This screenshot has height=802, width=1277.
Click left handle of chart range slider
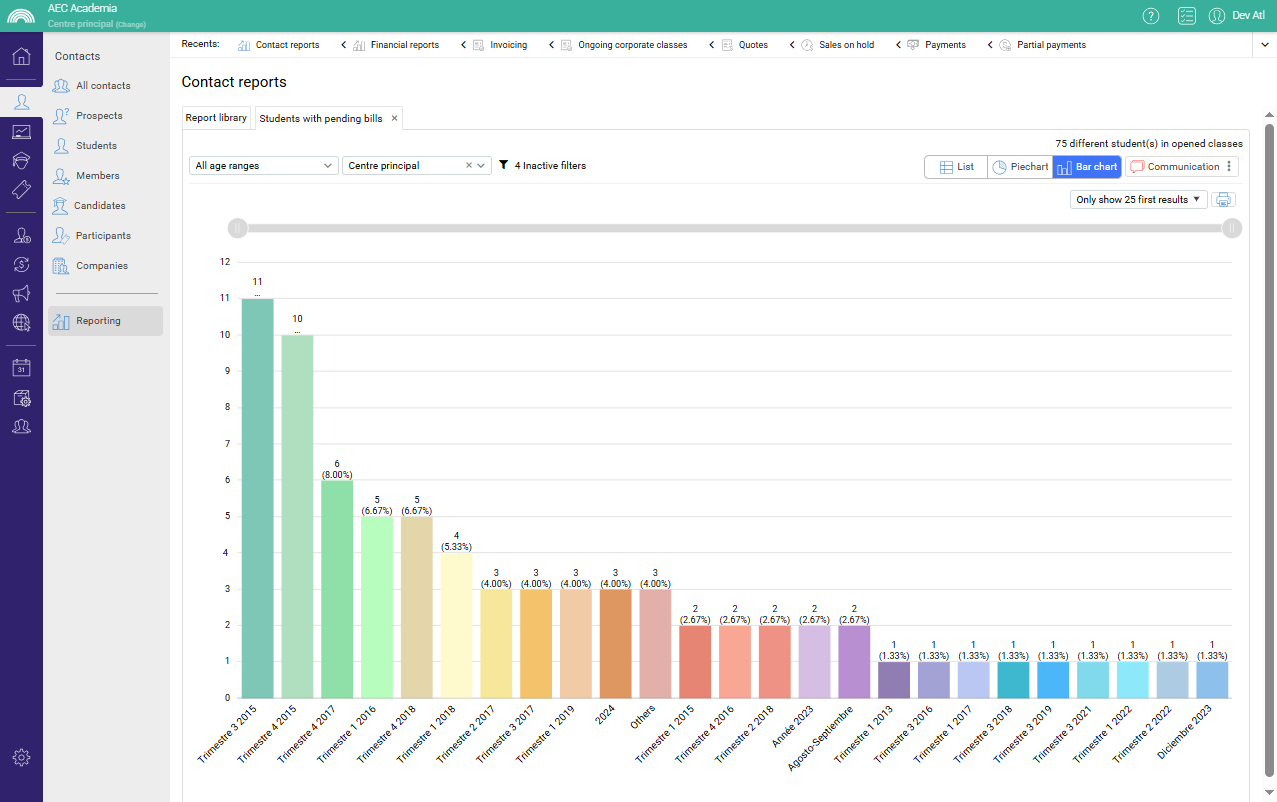[237, 228]
